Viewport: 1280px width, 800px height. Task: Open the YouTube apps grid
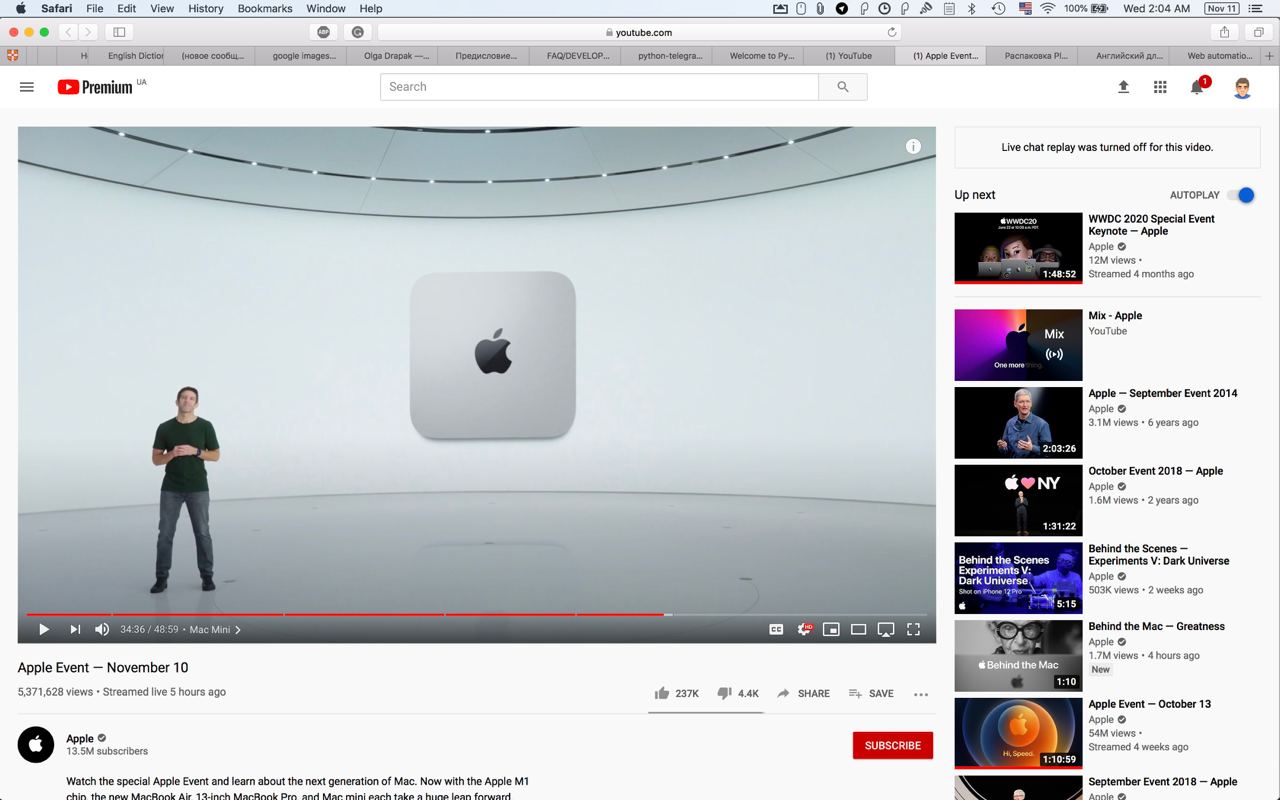[x=1160, y=87]
